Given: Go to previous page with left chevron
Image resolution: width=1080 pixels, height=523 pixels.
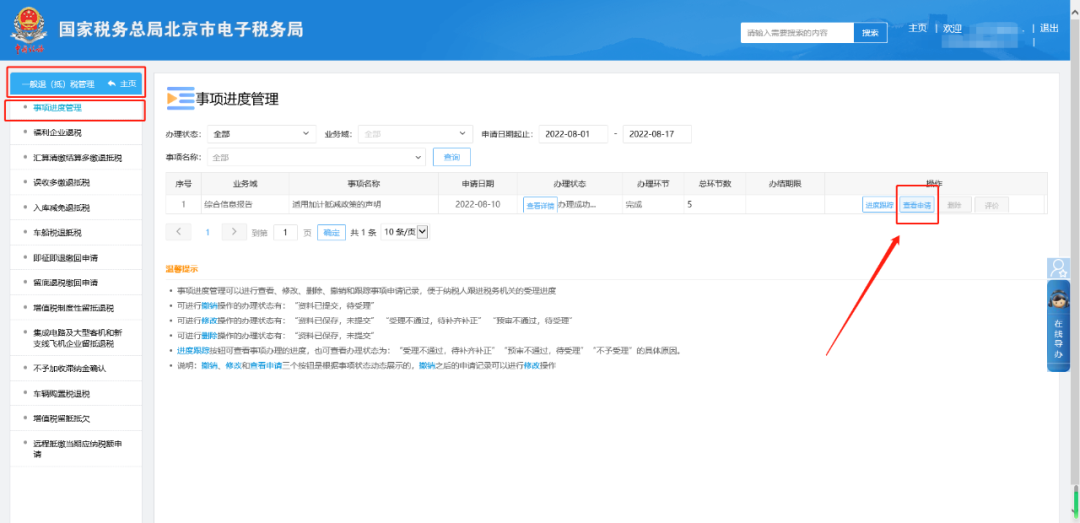Looking at the screenshot, I should click(179, 232).
